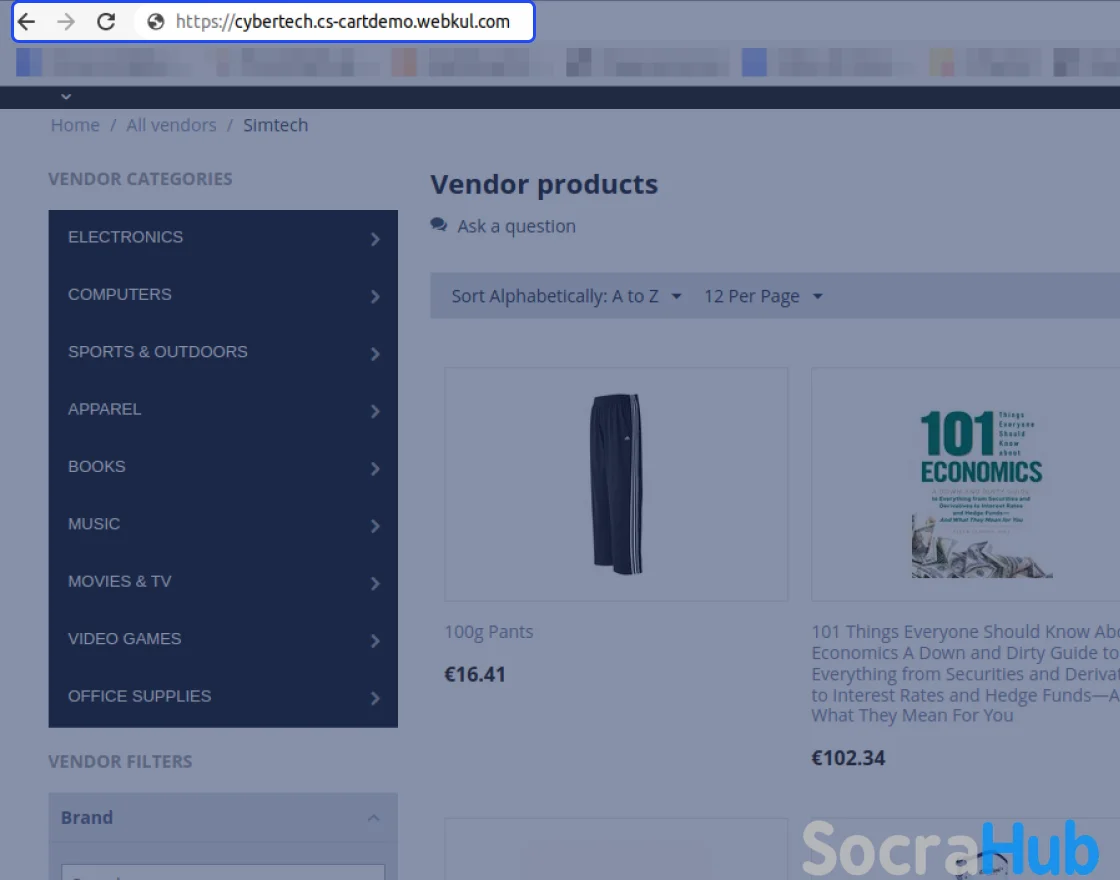1120x880 pixels.
Task: Click the 100g Pants product image
Action: (x=616, y=484)
